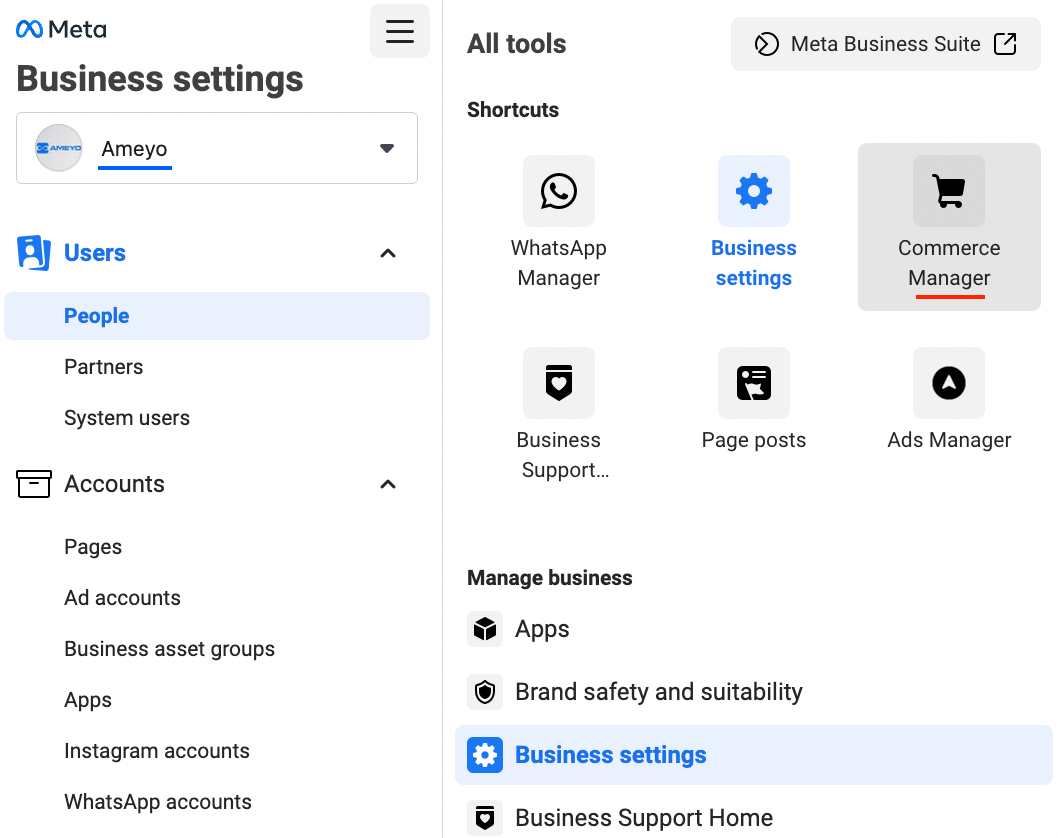The width and height of the screenshot is (1058, 838).
Task: Open Brand safety and suitability
Action: [x=659, y=692]
